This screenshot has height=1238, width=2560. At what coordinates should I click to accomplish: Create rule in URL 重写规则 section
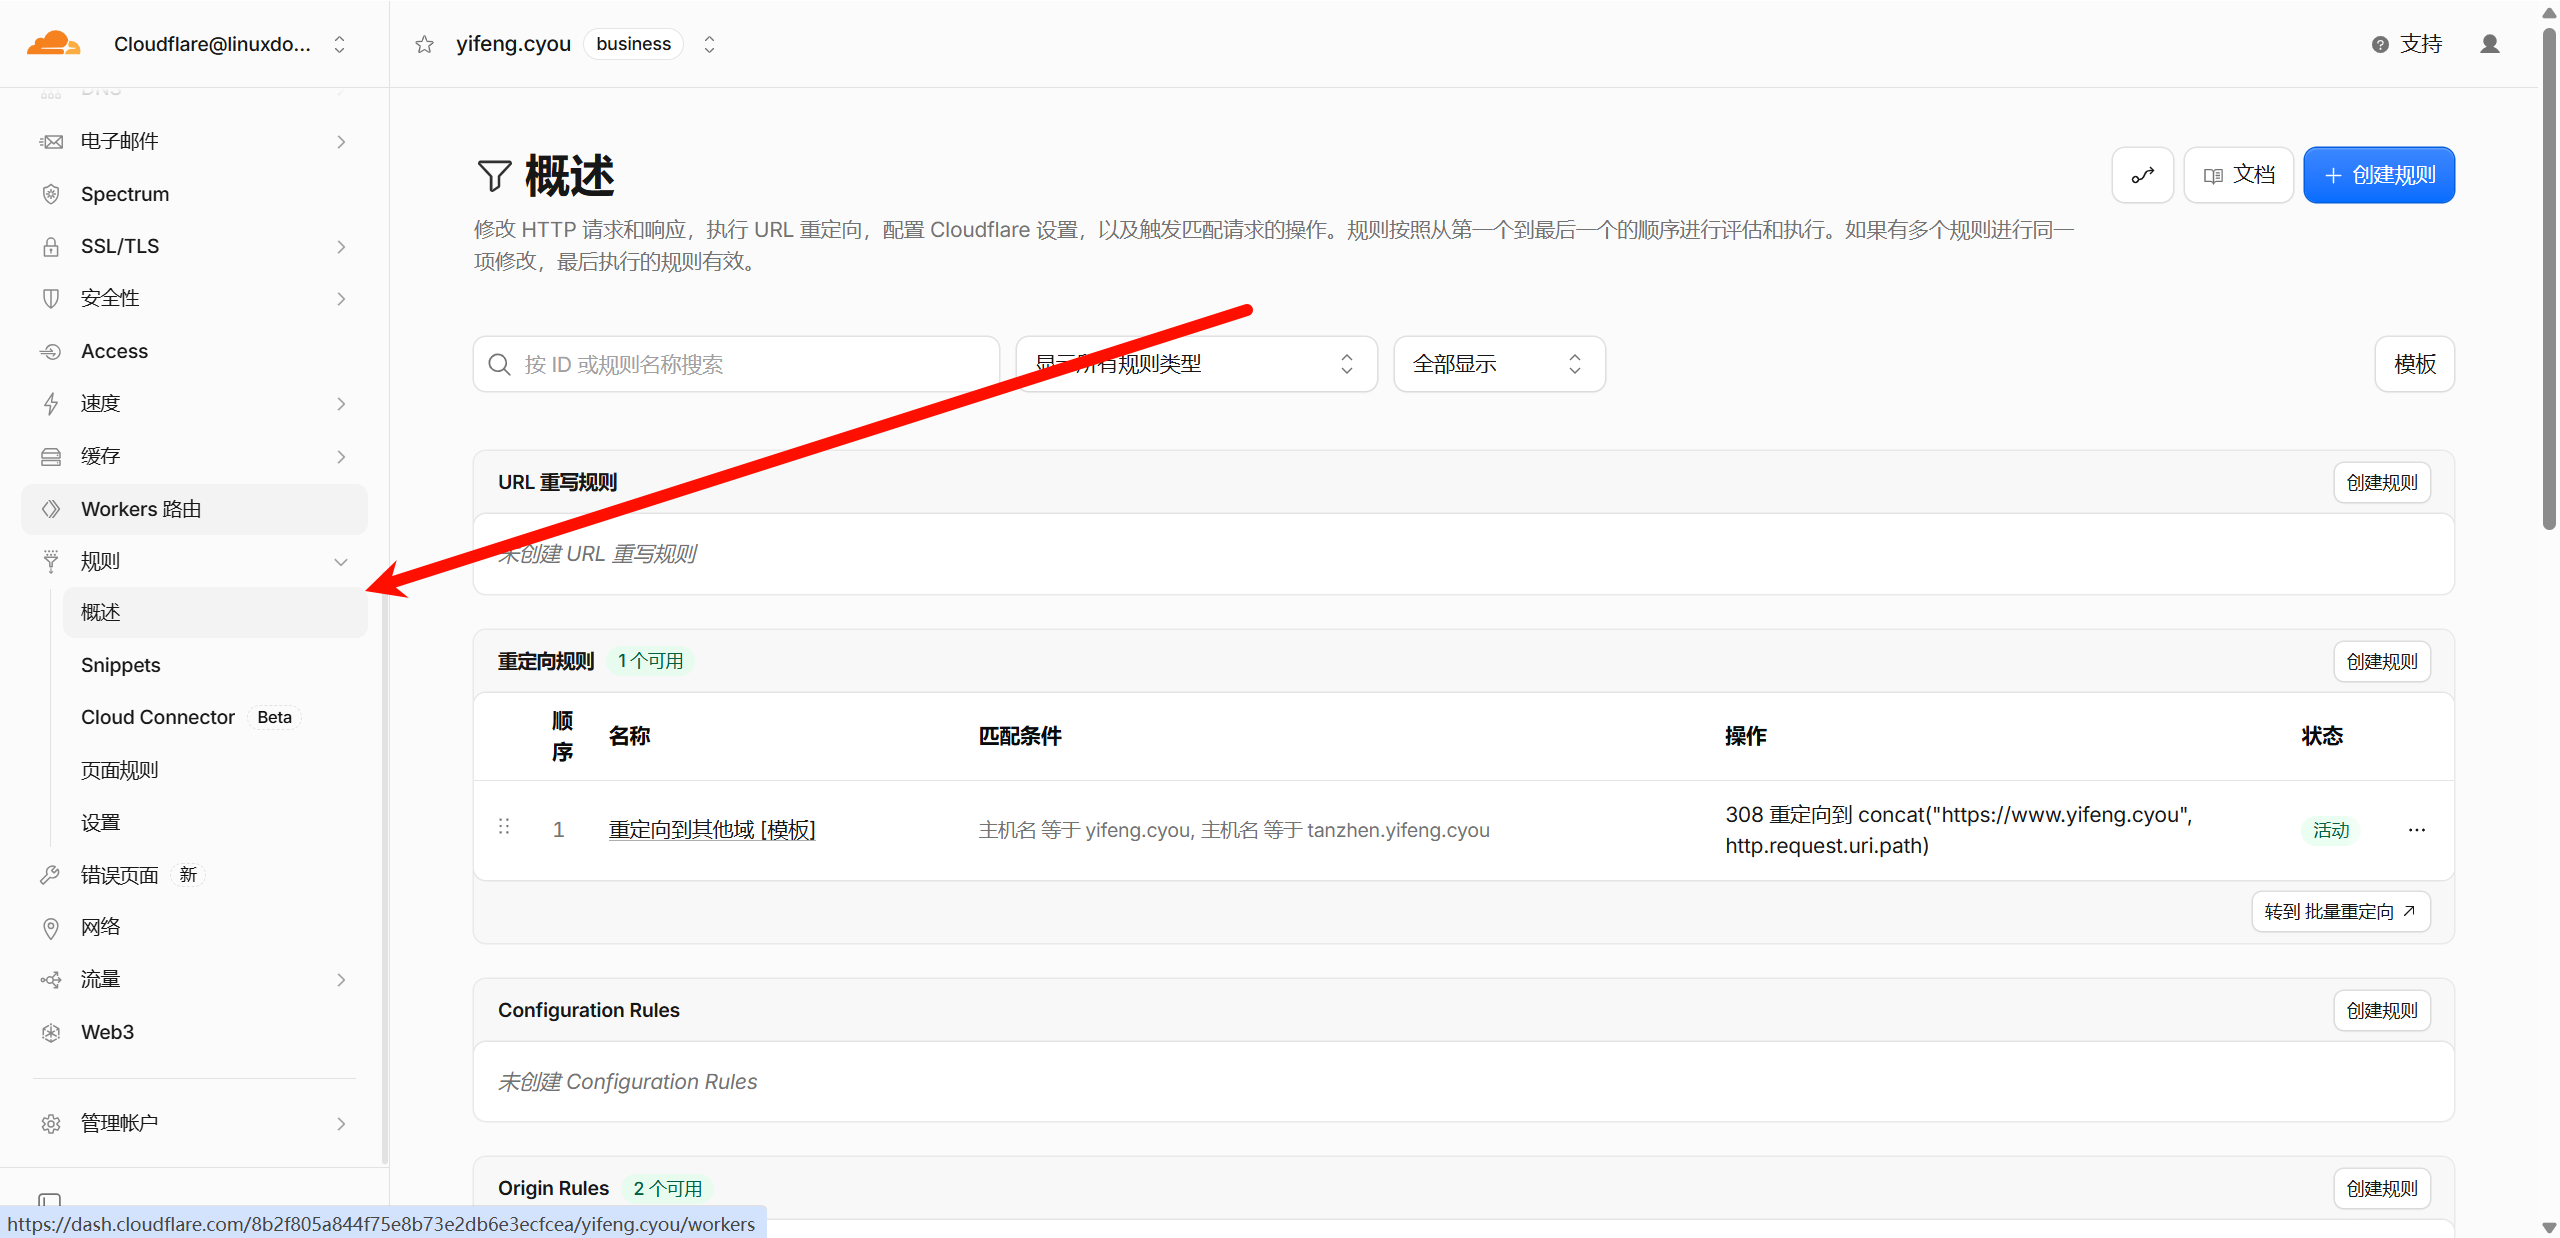[2382, 482]
